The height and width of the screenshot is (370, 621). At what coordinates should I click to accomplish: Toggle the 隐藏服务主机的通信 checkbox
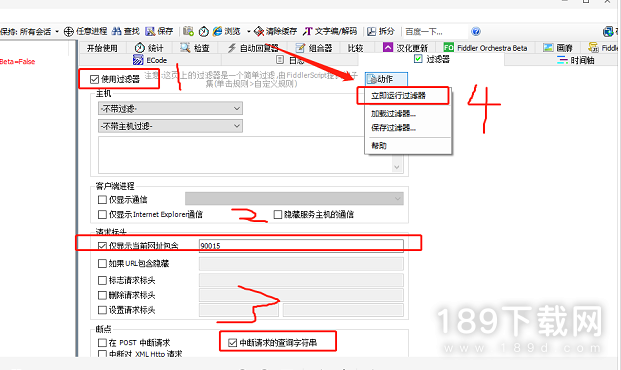278,214
